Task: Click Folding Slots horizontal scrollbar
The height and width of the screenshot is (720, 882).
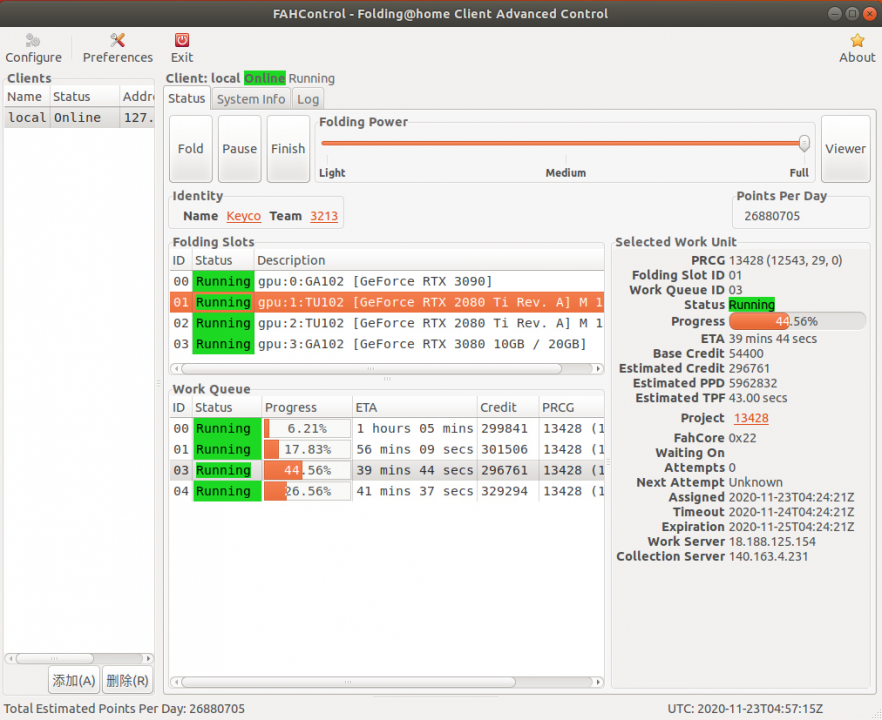Action: tap(371, 368)
